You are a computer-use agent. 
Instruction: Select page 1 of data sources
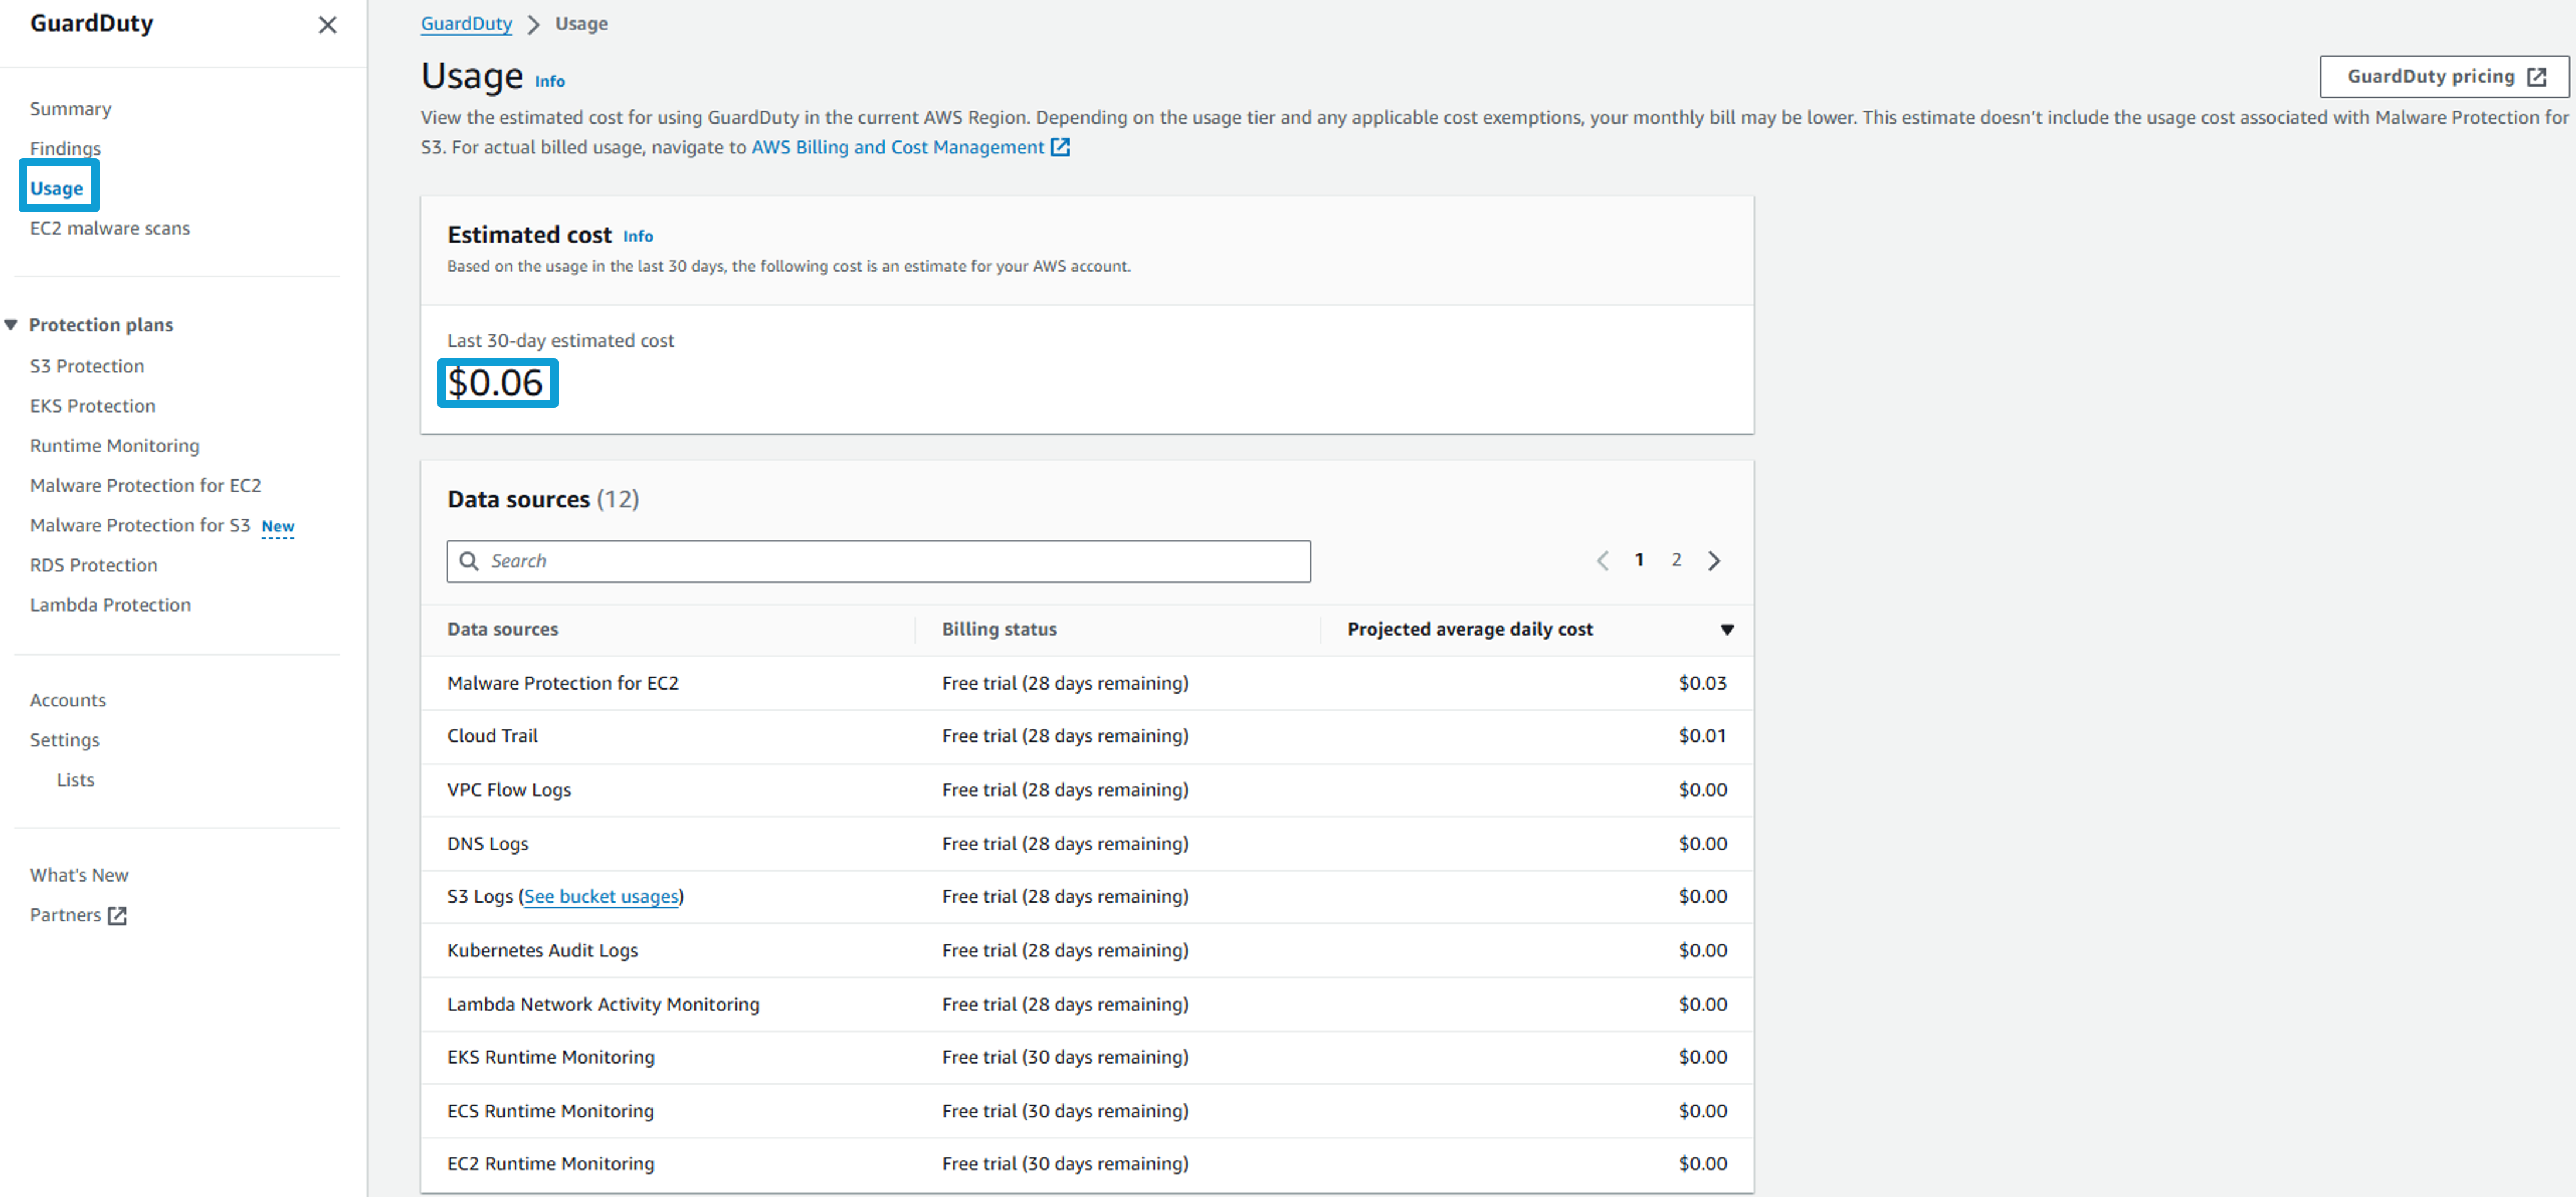pos(1639,560)
